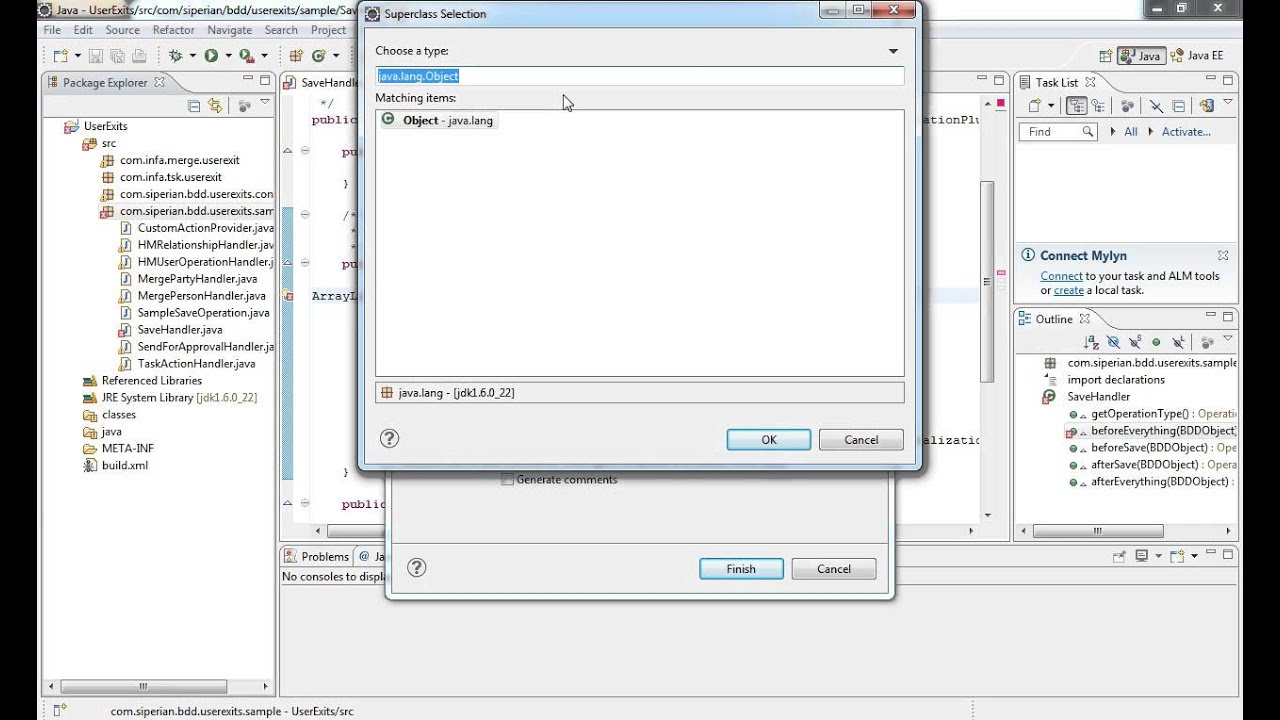The width and height of the screenshot is (1280, 720).
Task: Click the create local task link
Action: [1068, 290]
